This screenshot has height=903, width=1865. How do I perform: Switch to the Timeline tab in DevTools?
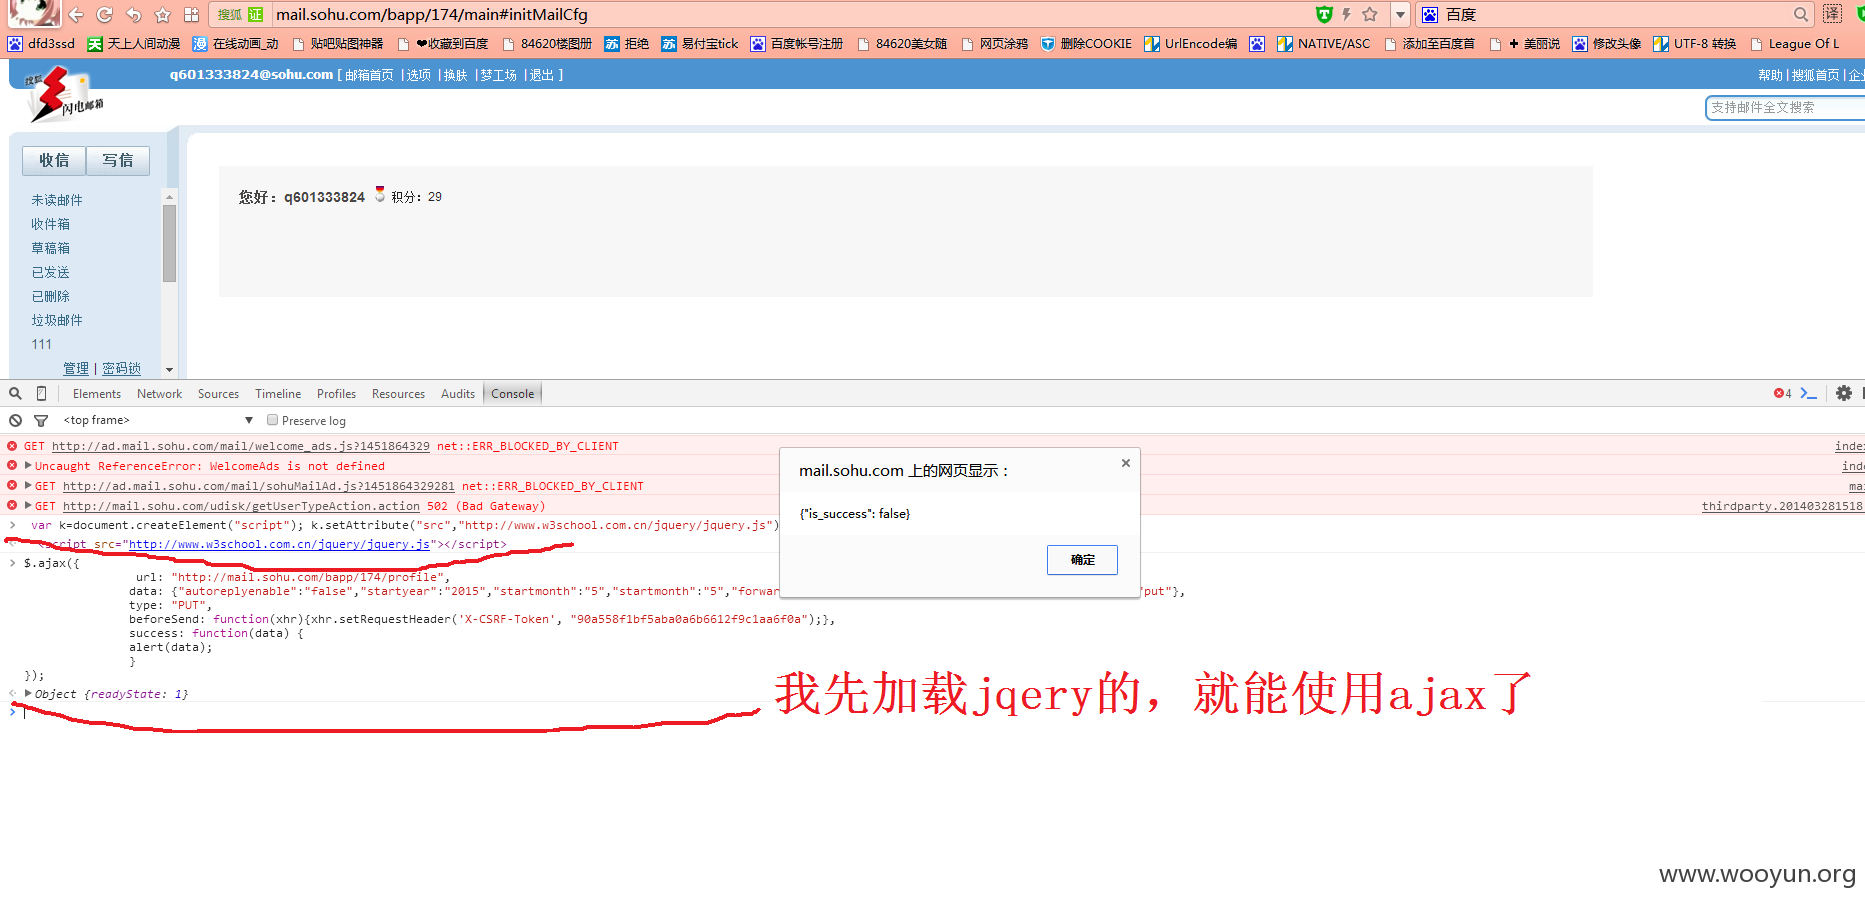(x=278, y=394)
